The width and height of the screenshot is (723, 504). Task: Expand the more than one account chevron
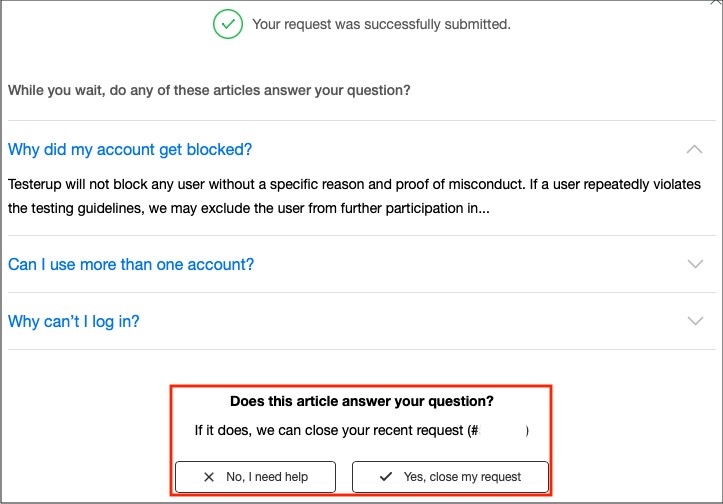click(695, 264)
